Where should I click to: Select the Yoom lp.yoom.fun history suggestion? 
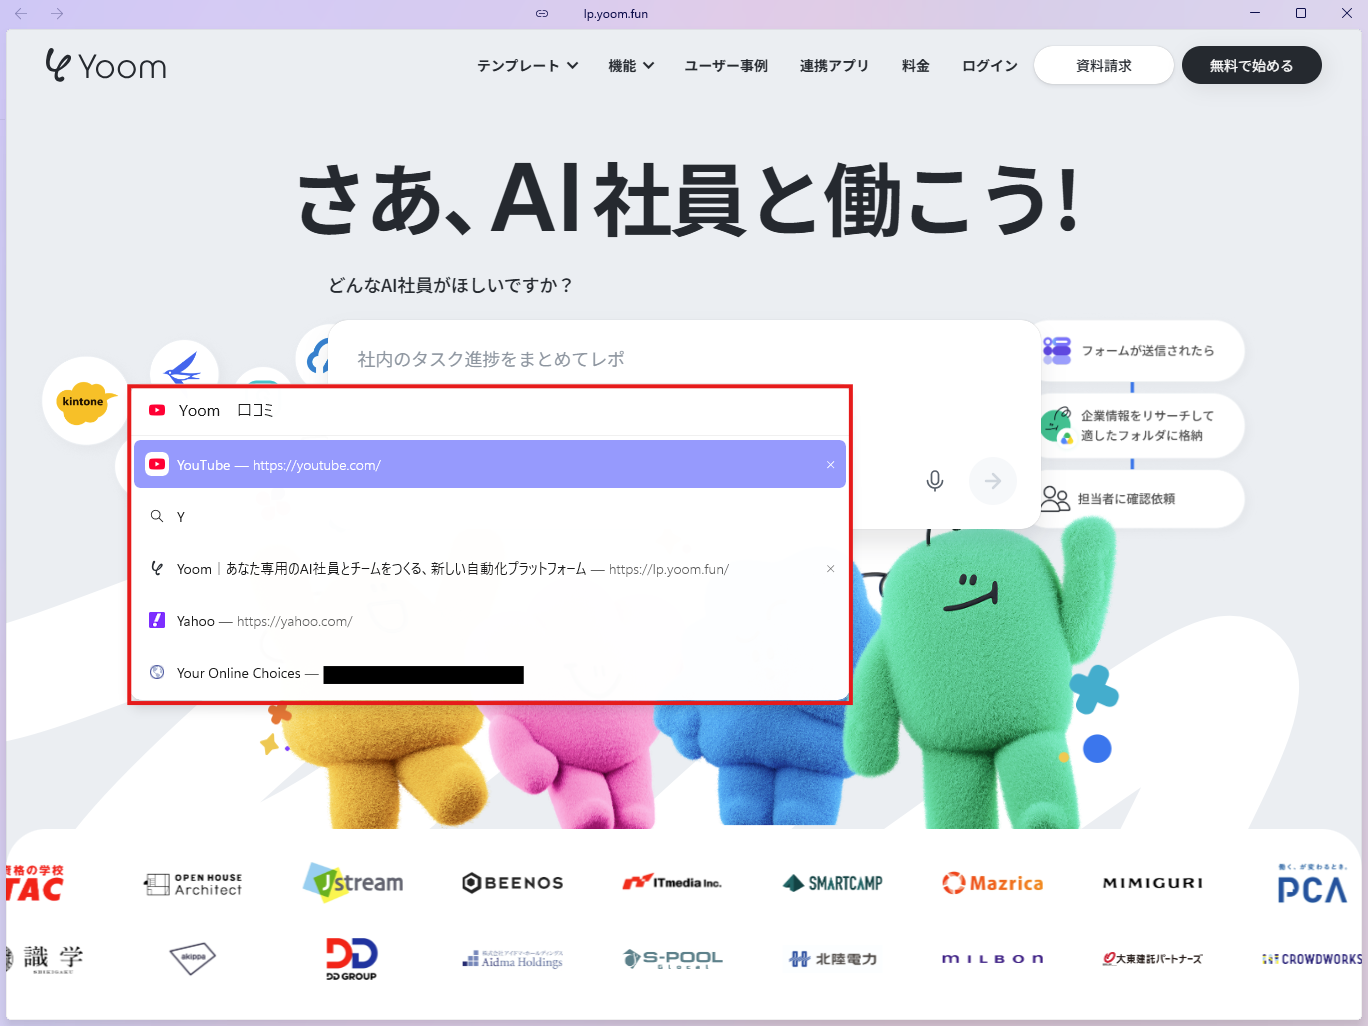[x=490, y=569]
